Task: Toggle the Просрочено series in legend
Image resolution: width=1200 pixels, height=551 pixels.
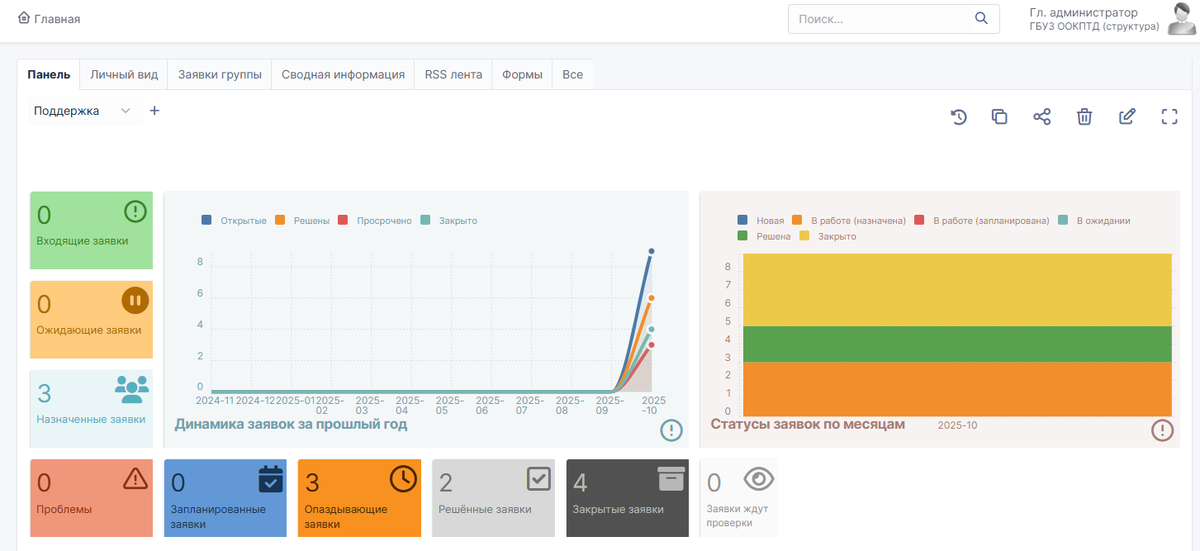Action: (375, 220)
